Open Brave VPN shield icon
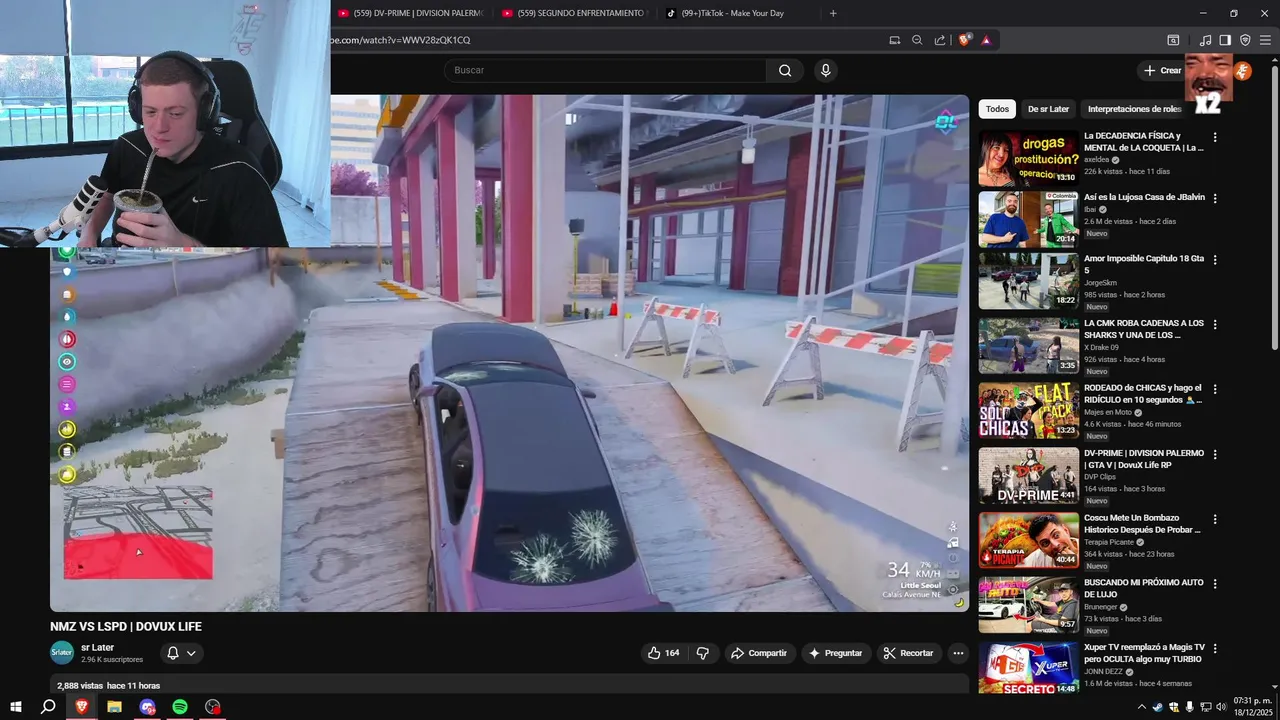The image size is (1280, 720). [1245, 40]
